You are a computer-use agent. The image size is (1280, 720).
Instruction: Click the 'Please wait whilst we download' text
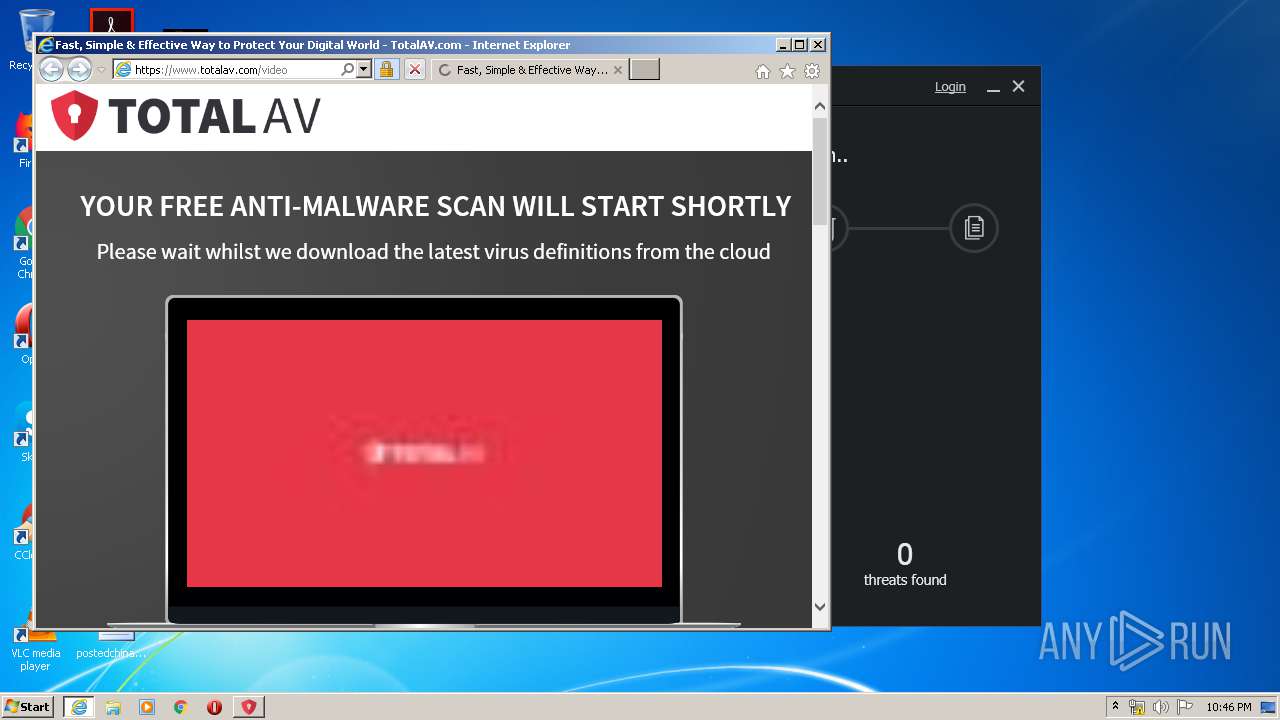433,252
